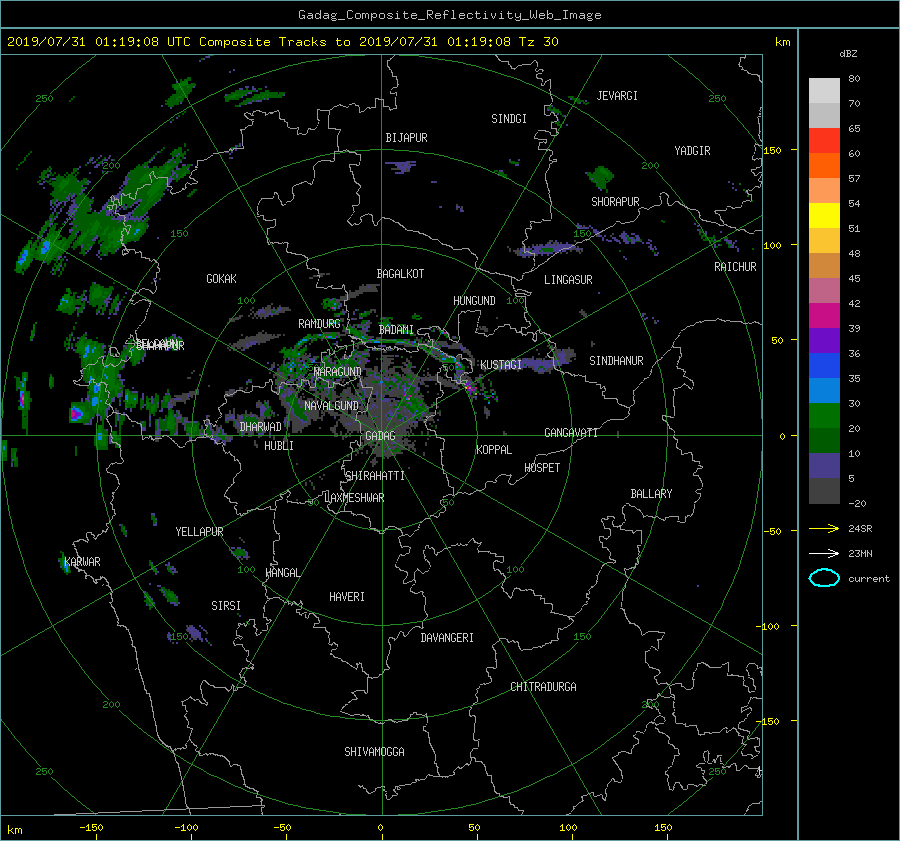Click the SHORAPUR place label

point(615,202)
